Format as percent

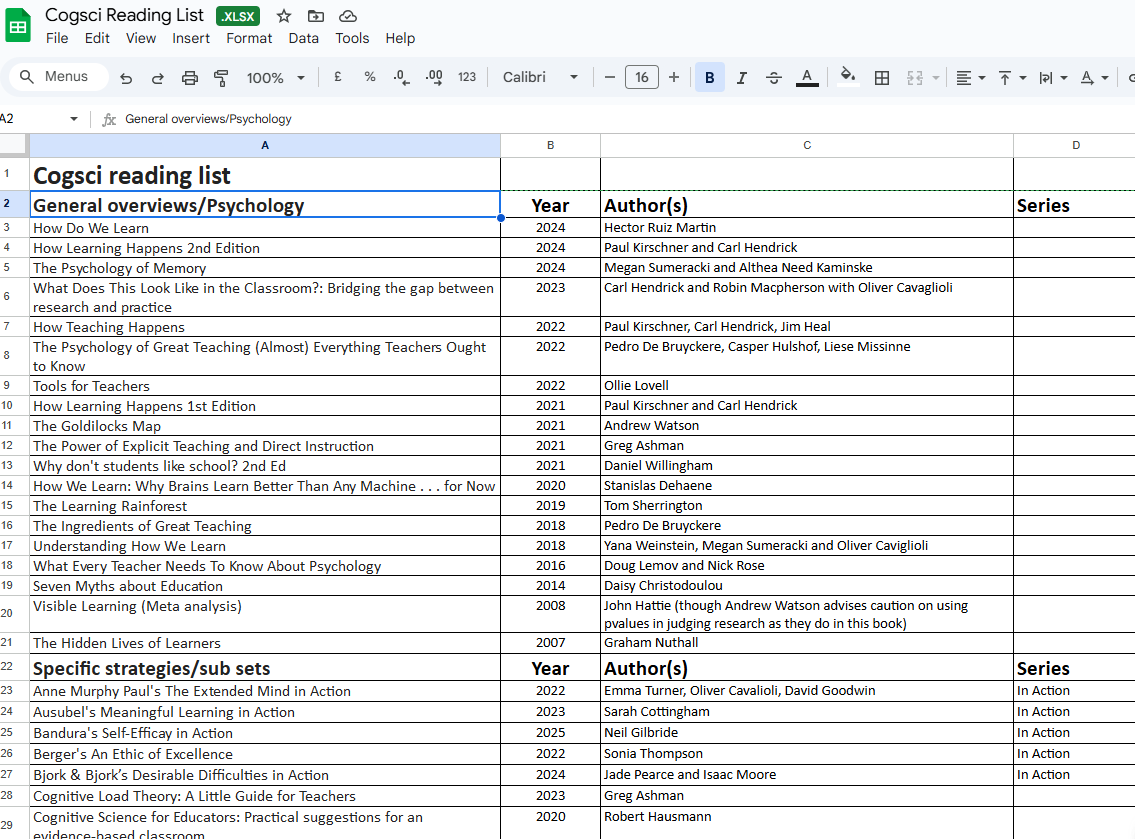370,77
